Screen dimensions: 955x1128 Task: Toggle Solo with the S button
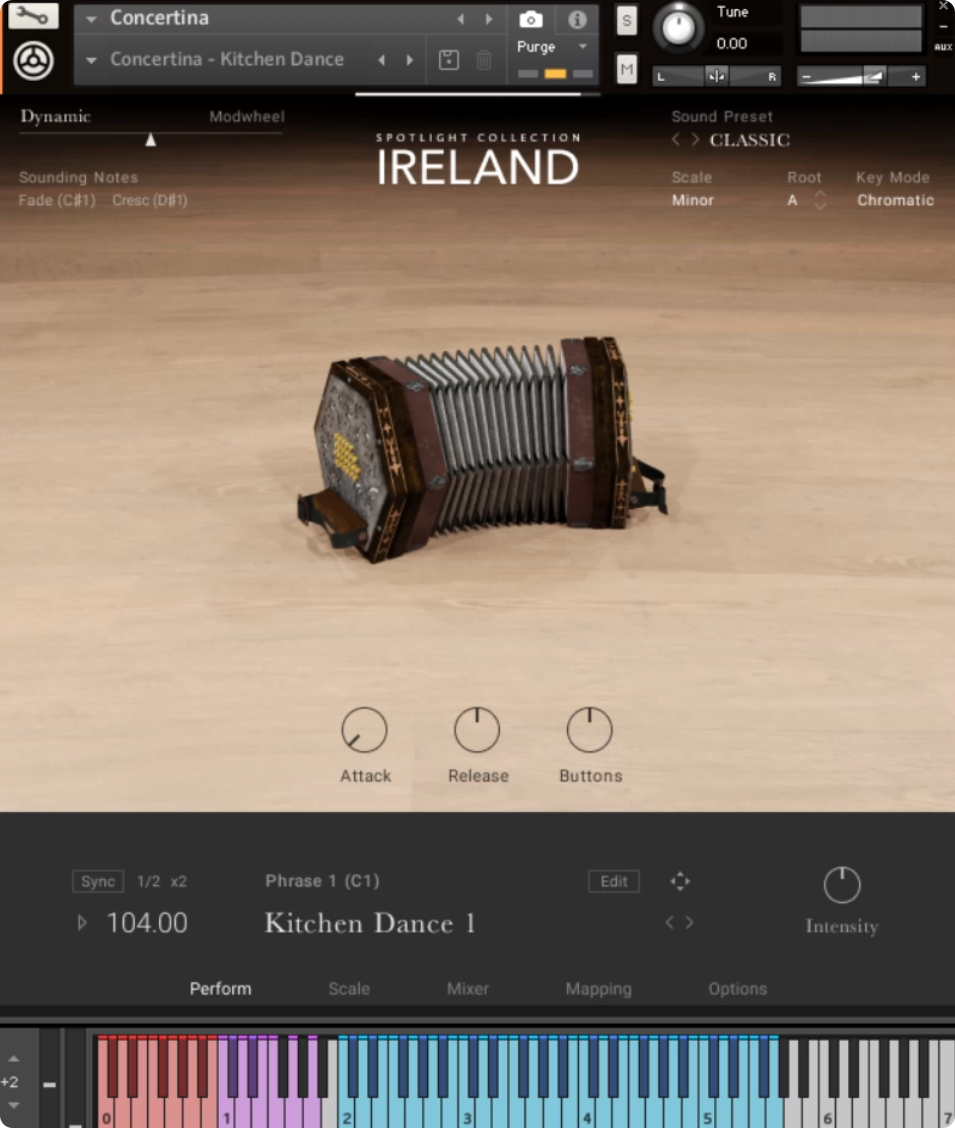pos(626,21)
